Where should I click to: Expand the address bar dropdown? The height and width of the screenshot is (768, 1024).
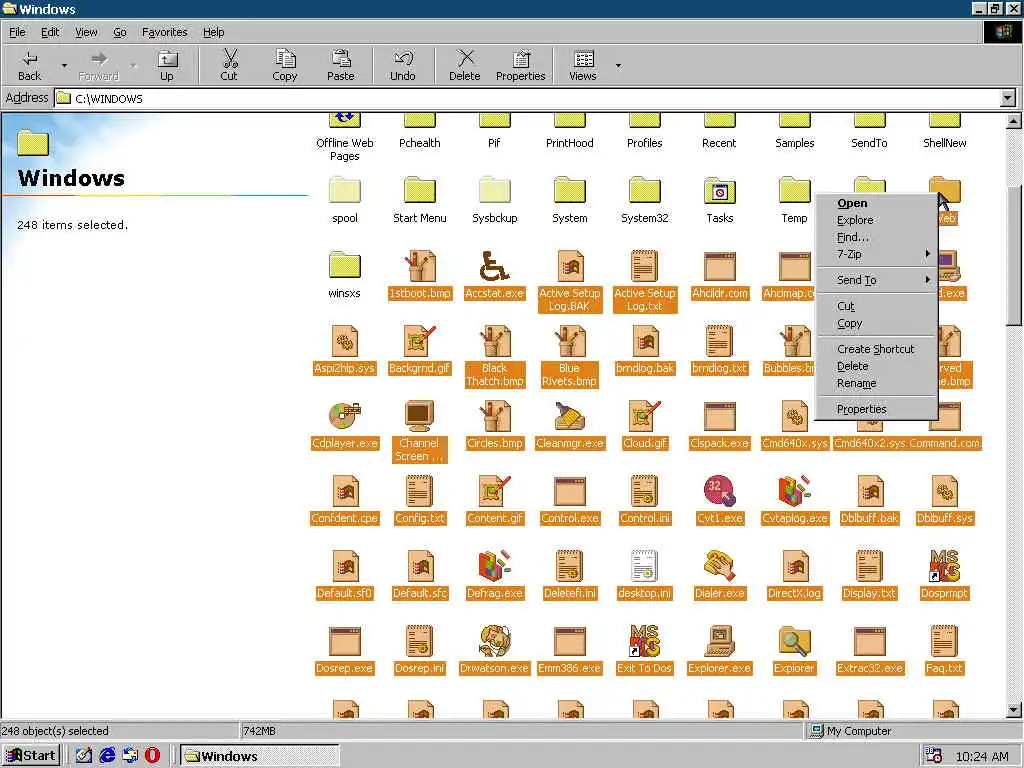pos(1008,98)
